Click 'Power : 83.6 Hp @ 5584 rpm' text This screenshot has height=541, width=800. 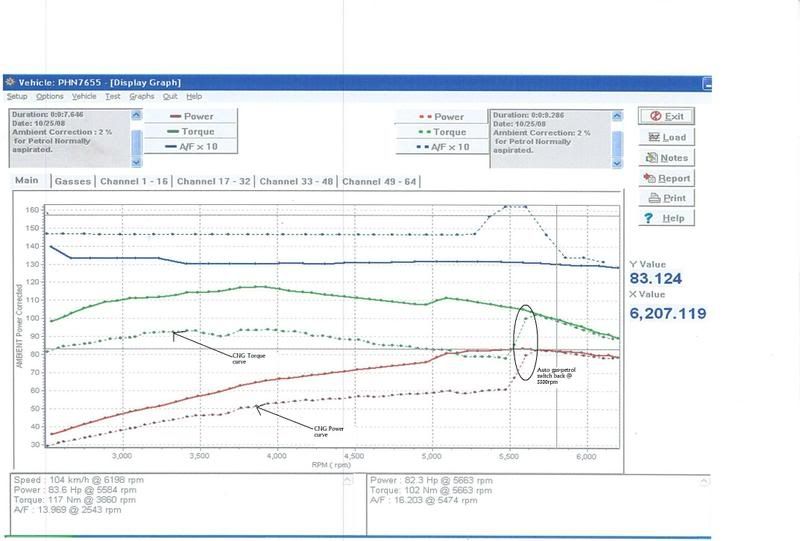(76, 490)
